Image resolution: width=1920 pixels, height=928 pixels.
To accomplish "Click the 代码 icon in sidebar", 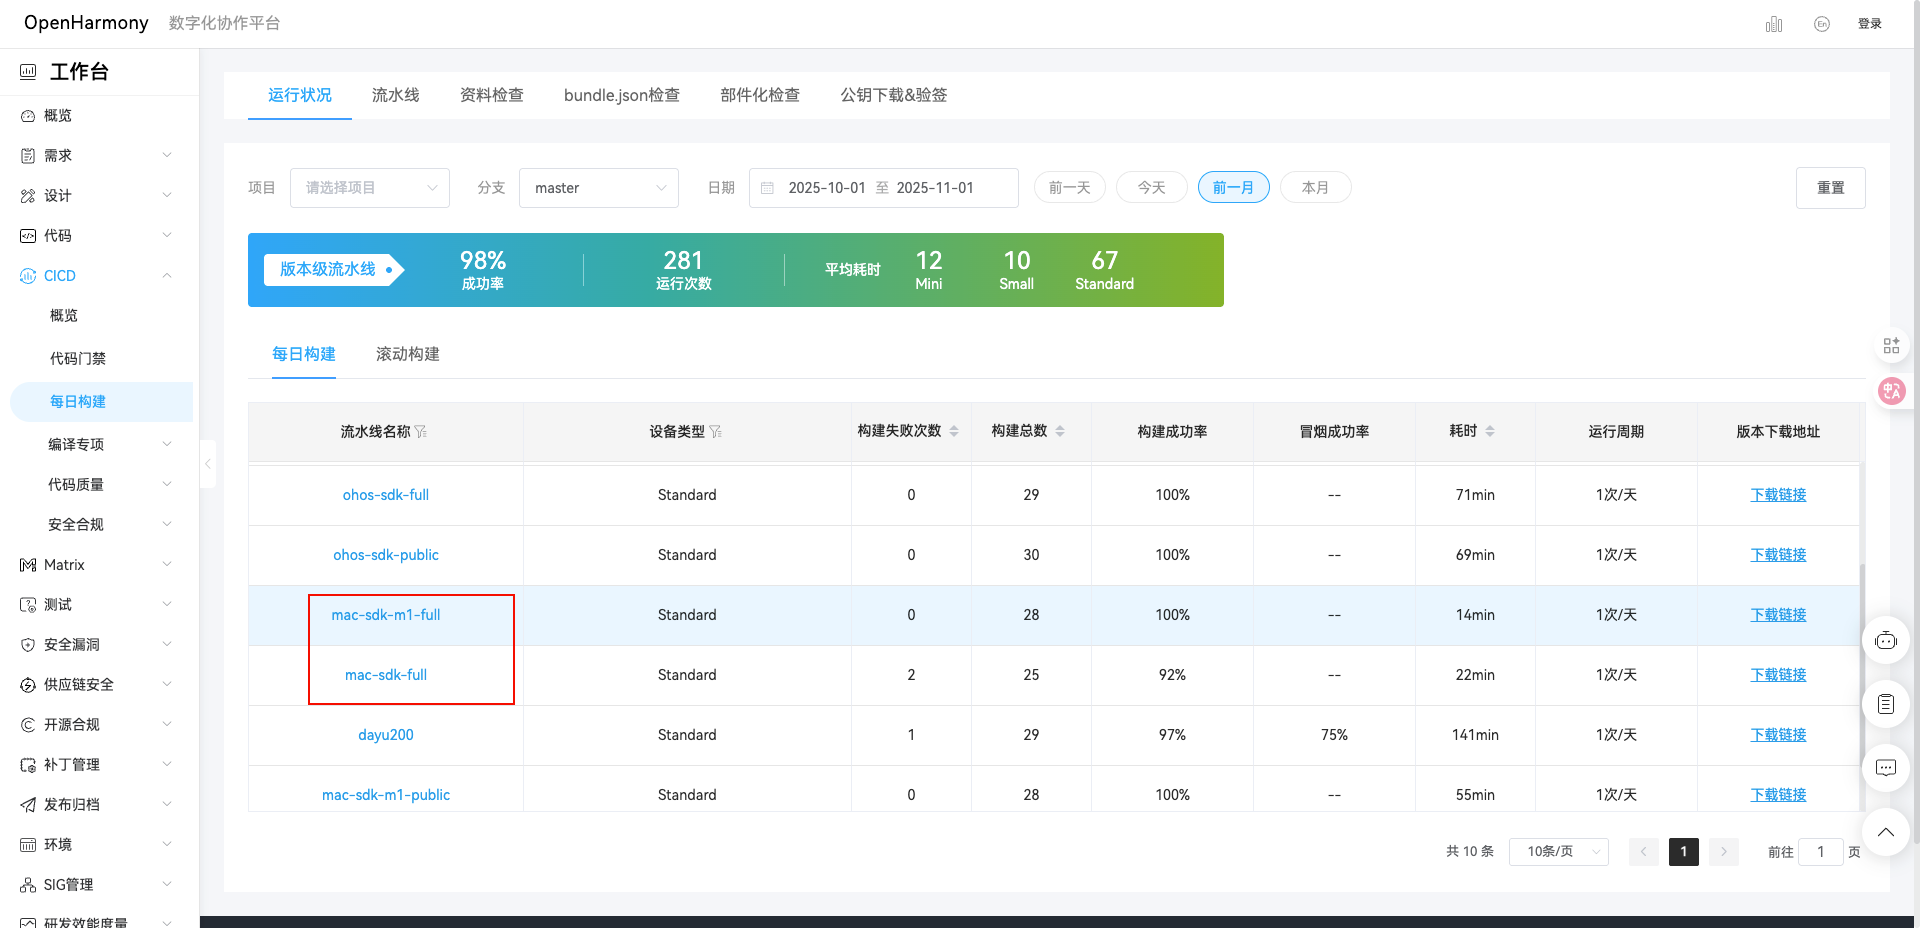I will coord(28,236).
